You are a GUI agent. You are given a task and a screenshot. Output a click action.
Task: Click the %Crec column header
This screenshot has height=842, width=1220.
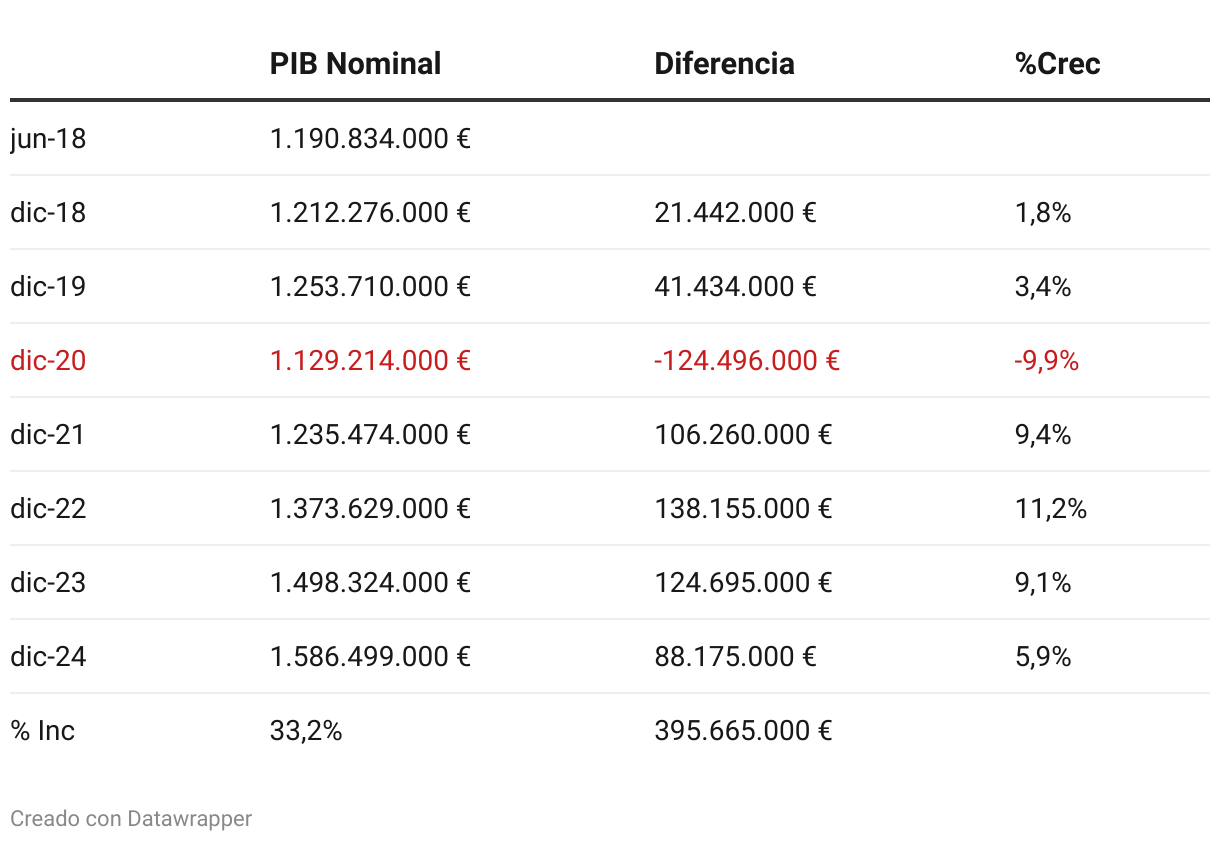[x=1057, y=64]
